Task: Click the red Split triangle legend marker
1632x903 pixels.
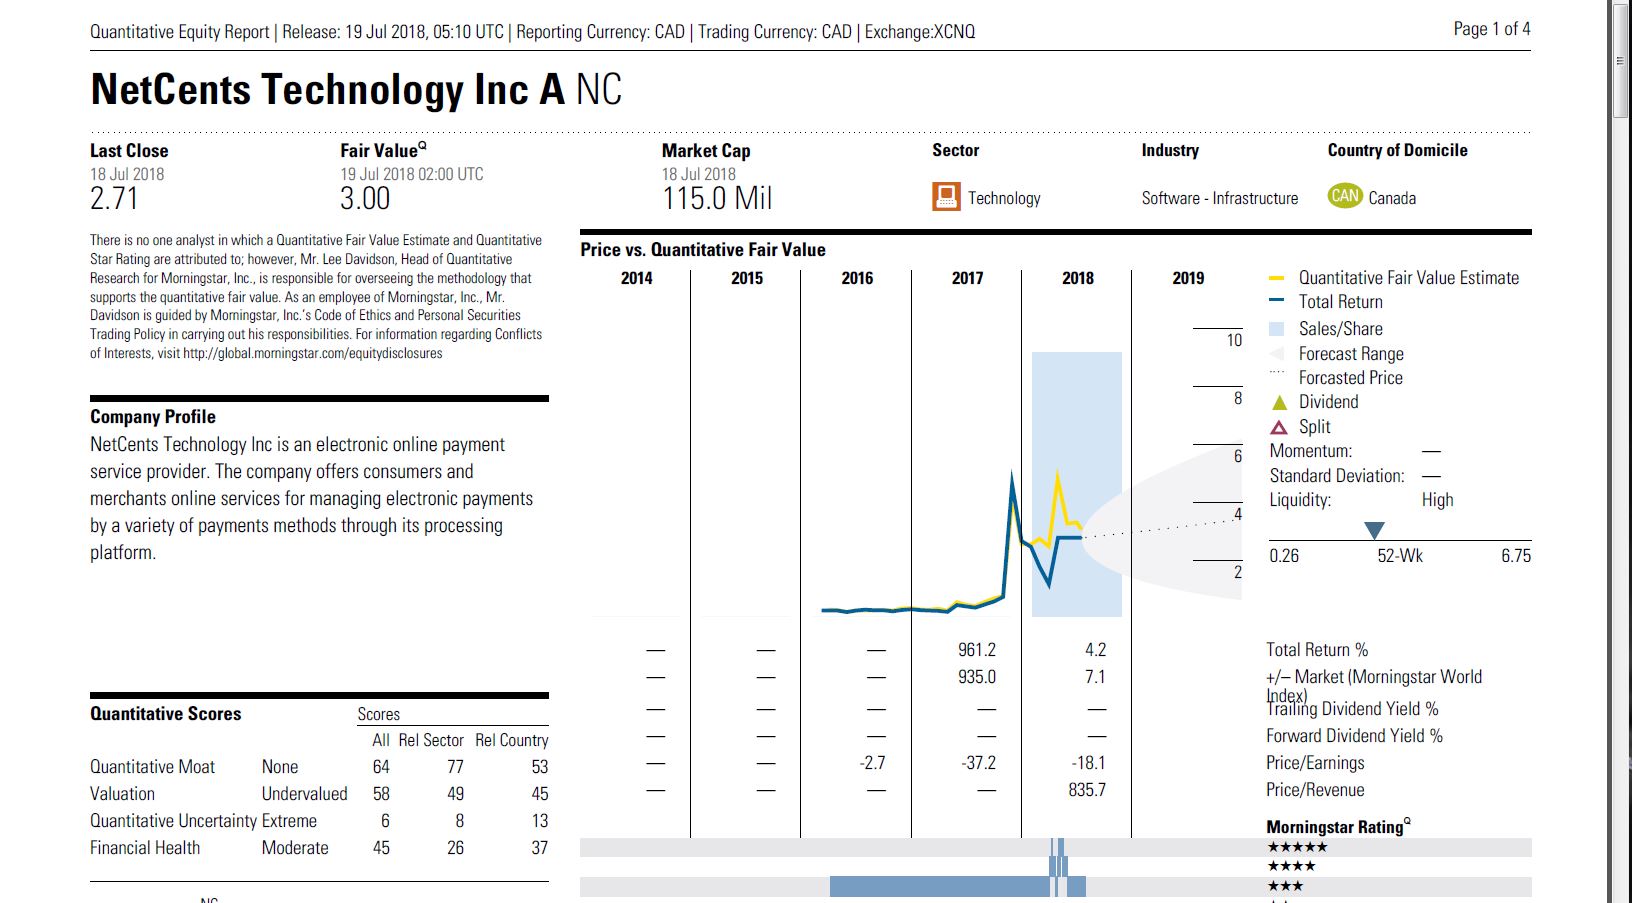Action: 1278,428
